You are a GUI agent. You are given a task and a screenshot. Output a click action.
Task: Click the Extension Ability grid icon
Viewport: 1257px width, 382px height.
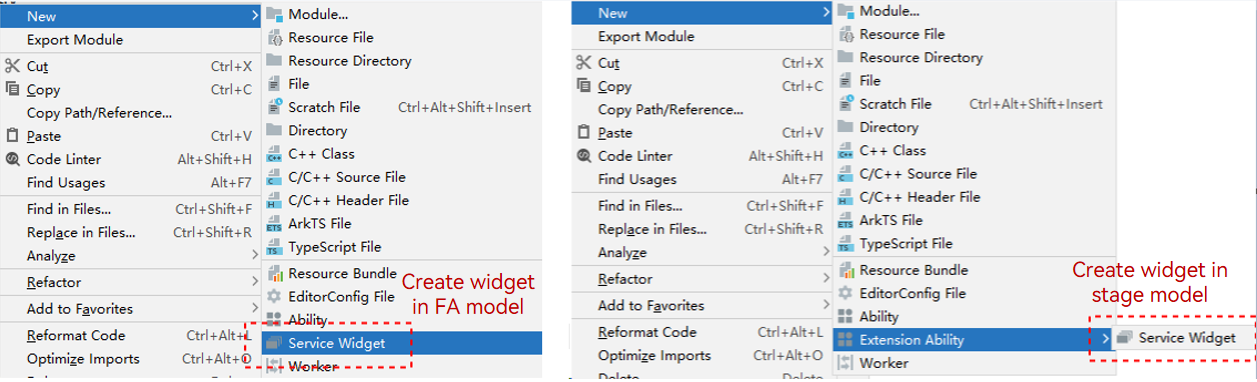[x=845, y=341]
